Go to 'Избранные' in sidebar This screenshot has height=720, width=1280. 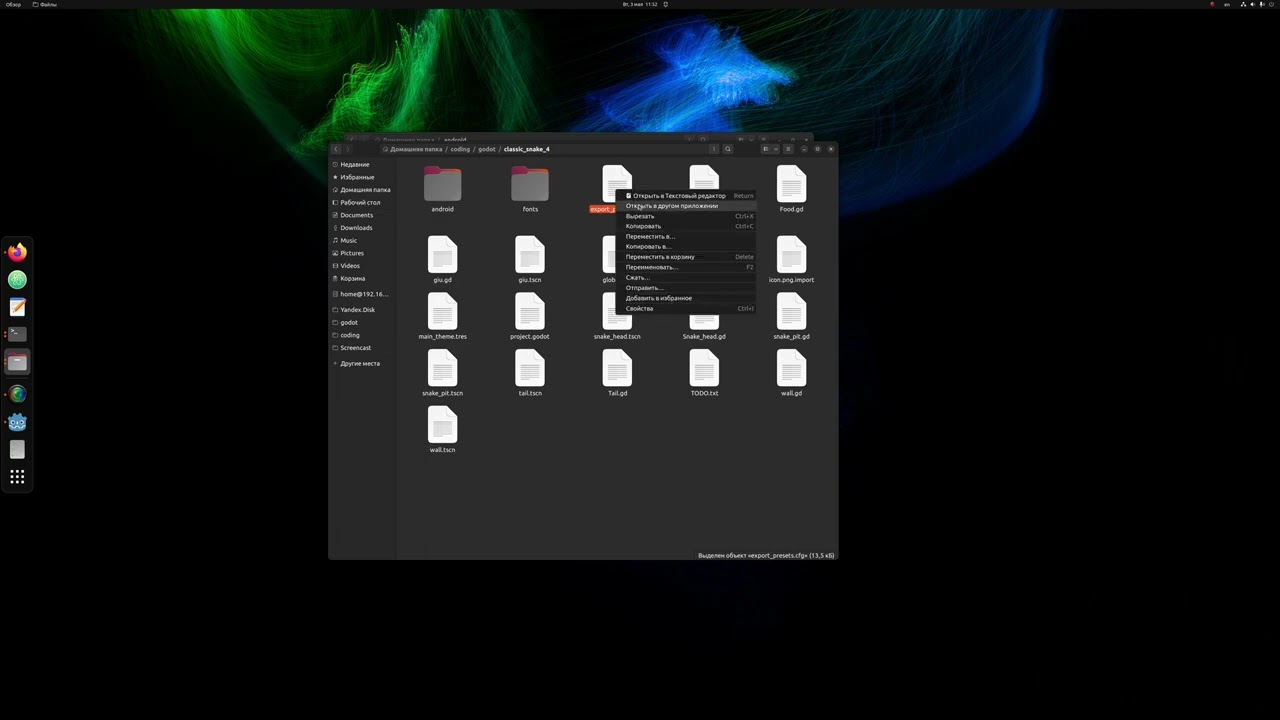click(362, 177)
